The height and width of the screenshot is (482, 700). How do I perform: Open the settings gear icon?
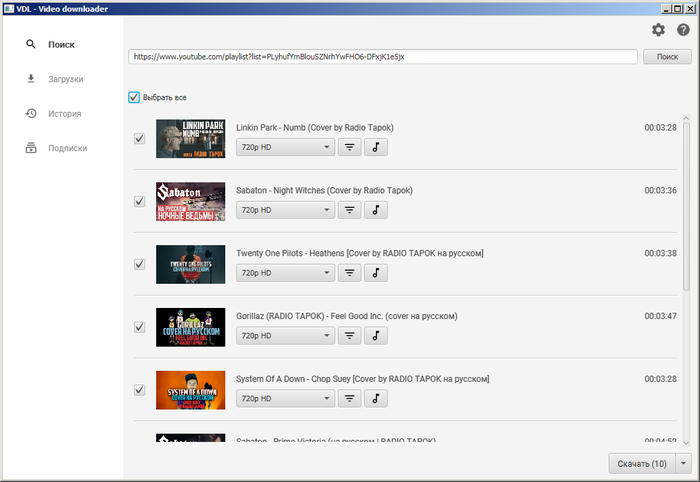[x=658, y=30]
